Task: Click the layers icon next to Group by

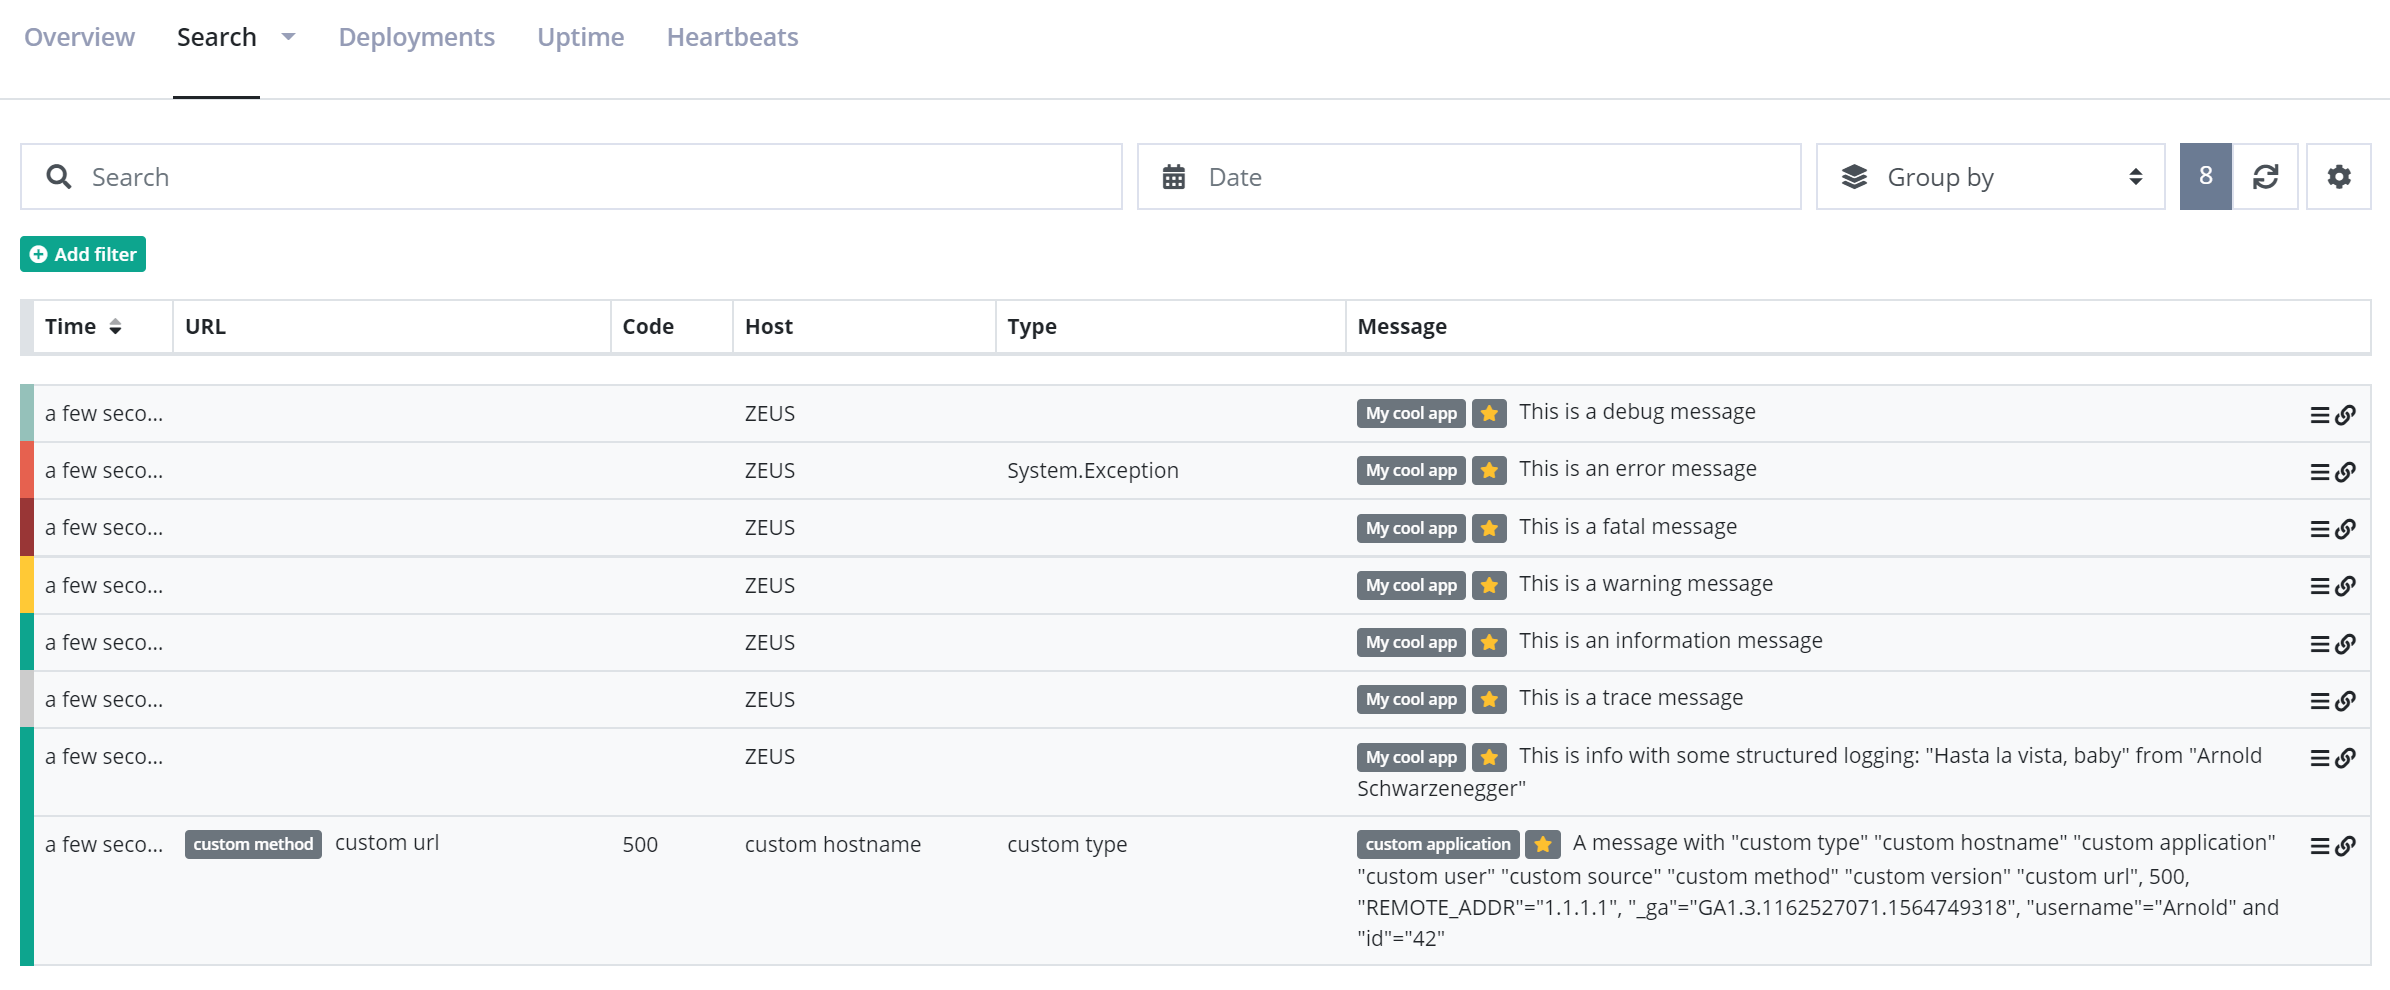Action: tap(1855, 176)
